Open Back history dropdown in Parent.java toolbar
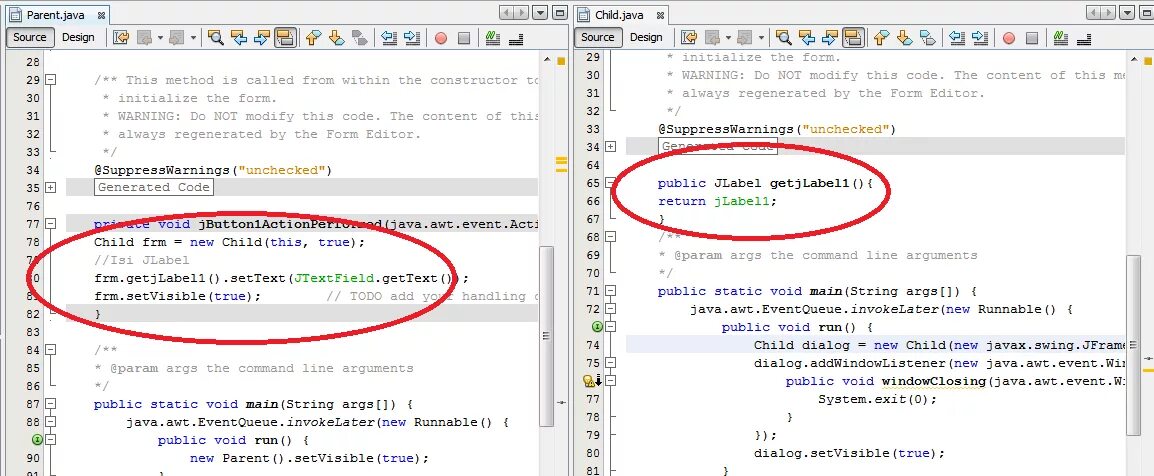This screenshot has height=476, width=1154. pos(160,38)
